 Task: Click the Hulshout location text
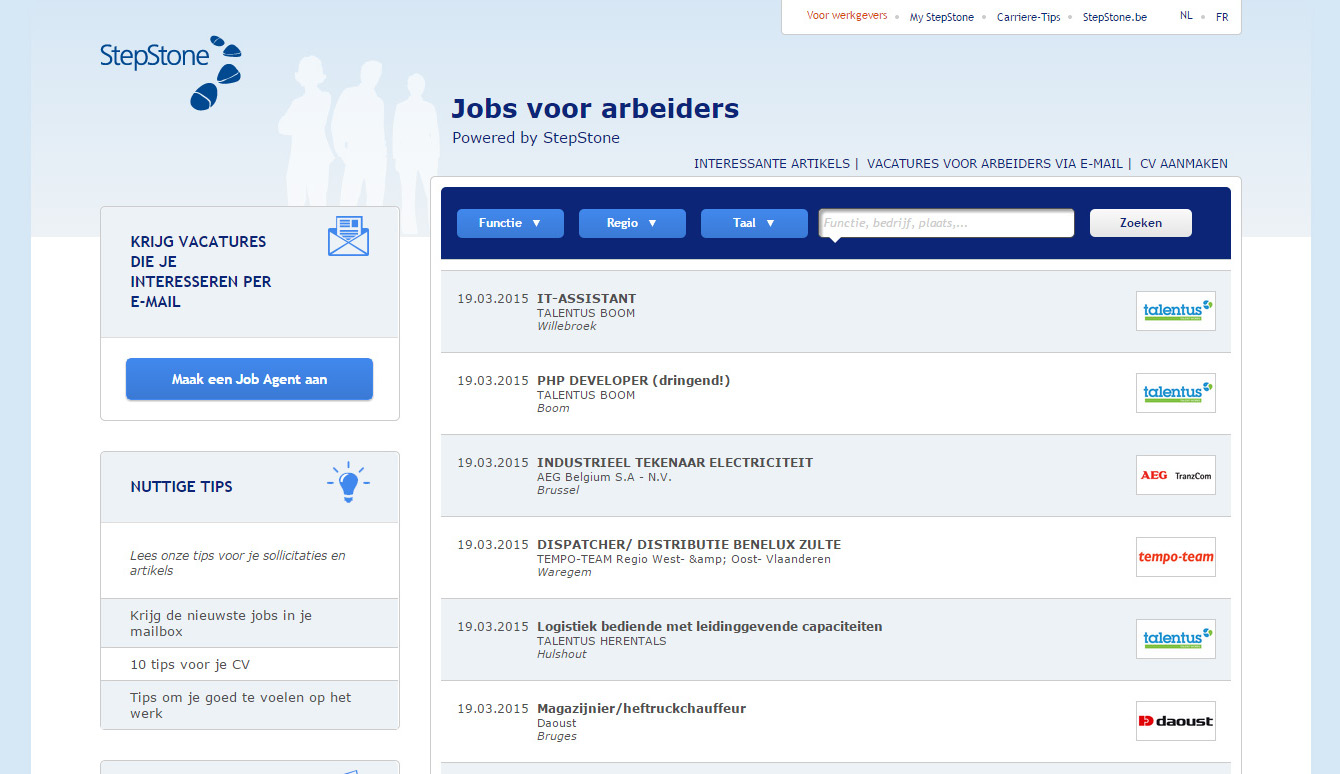tap(562, 654)
